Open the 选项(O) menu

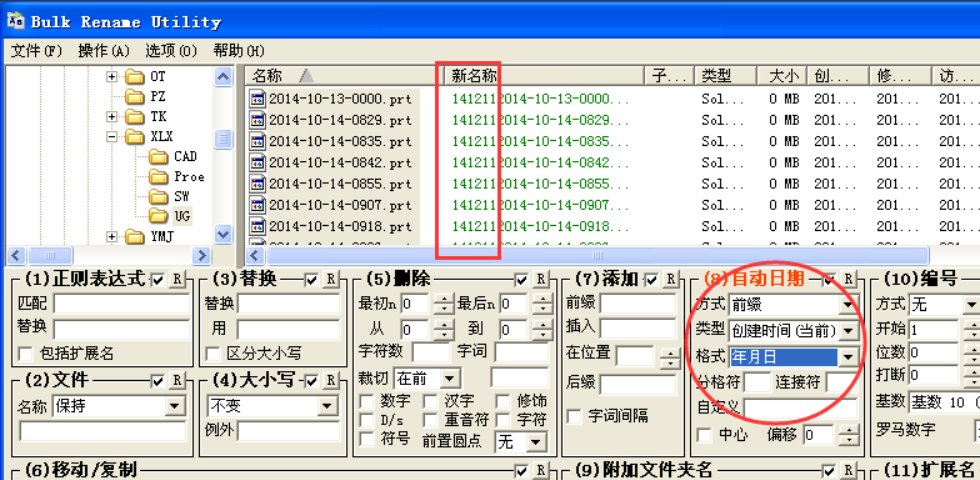tap(171, 51)
